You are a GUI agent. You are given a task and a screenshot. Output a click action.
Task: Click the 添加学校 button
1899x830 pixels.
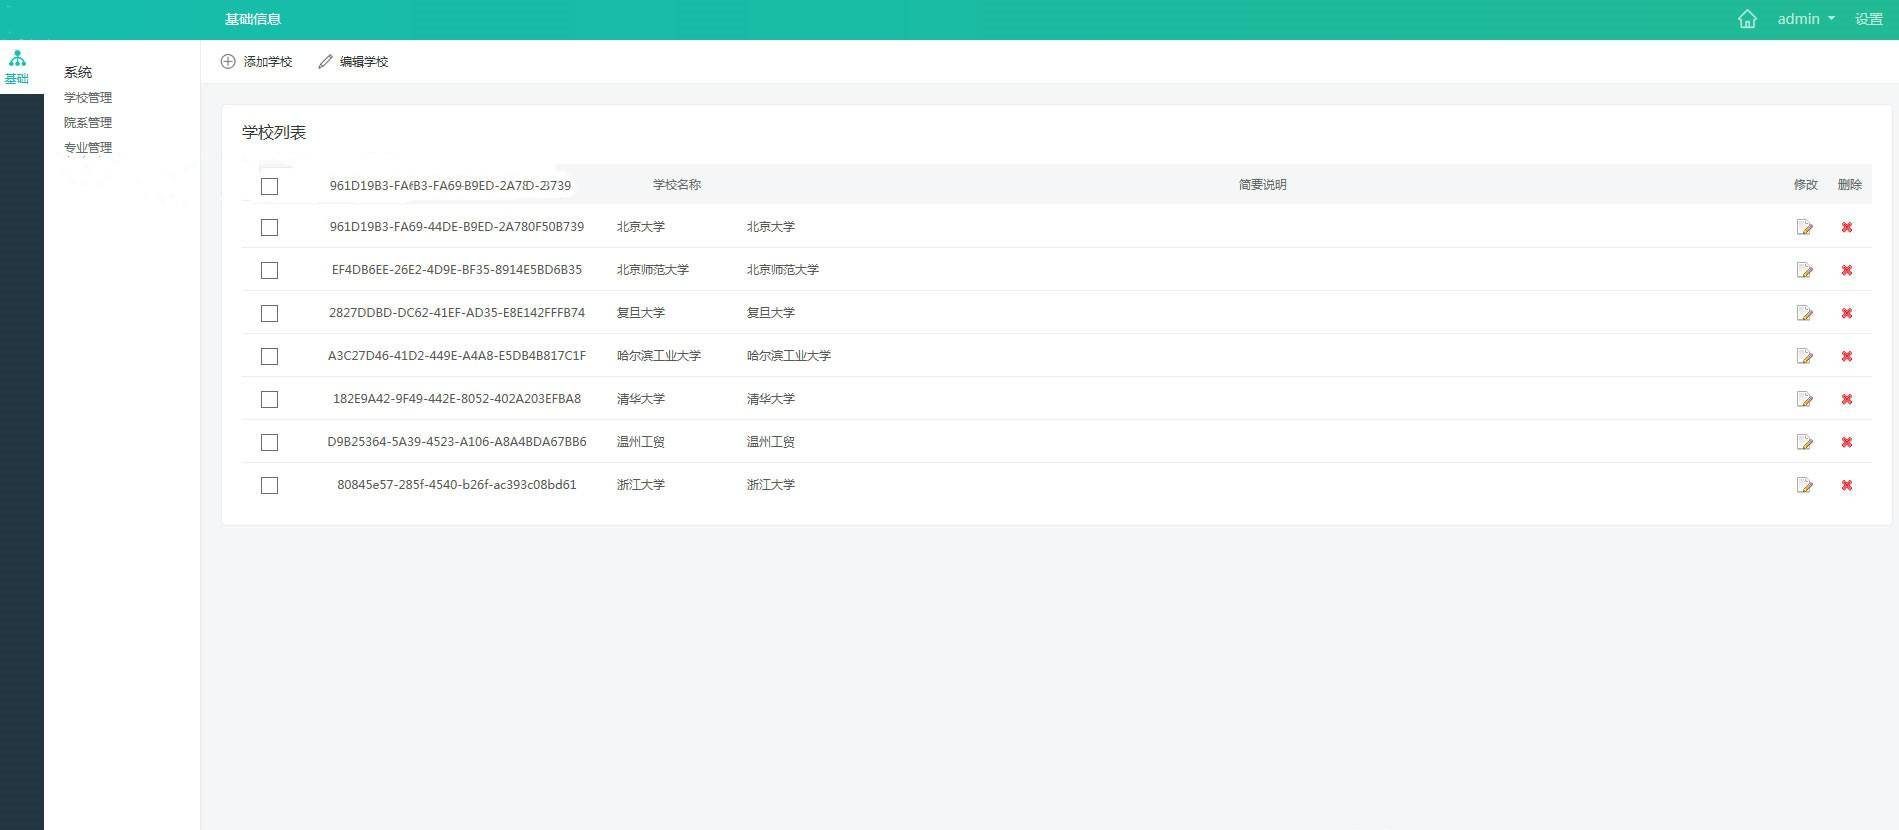[x=257, y=61]
